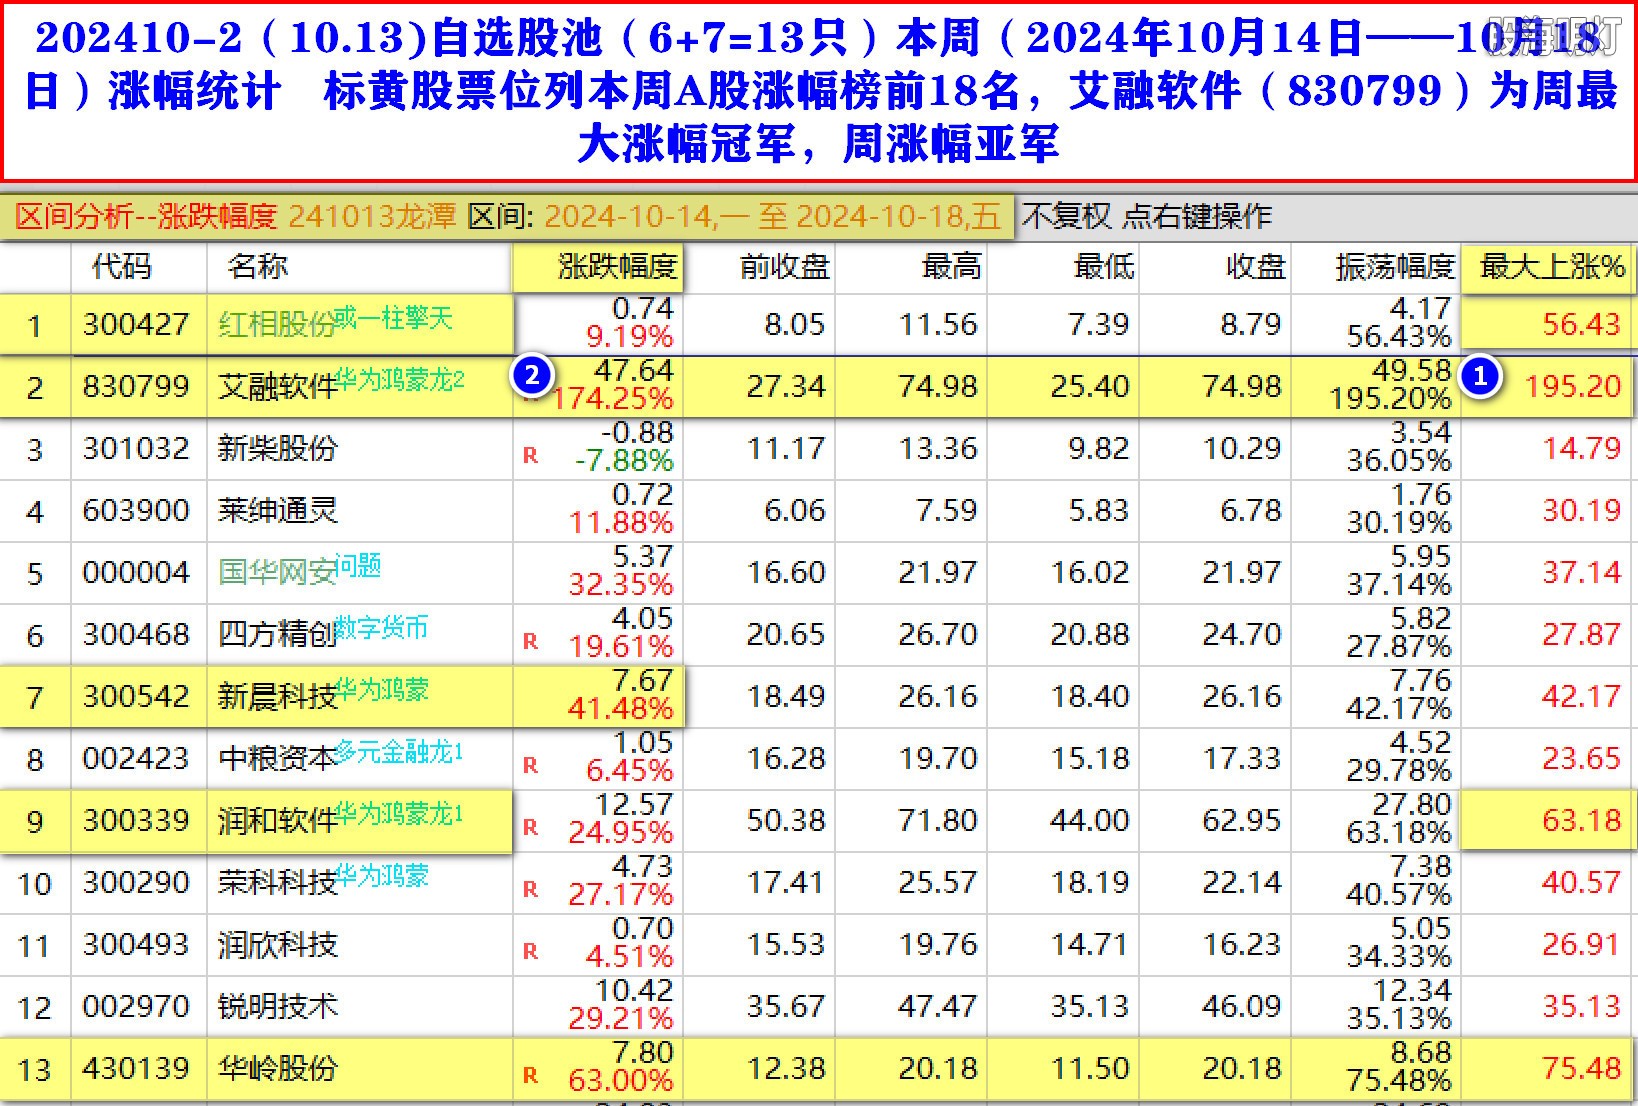Sort by 最大上涨% column header

[x=1552, y=267]
